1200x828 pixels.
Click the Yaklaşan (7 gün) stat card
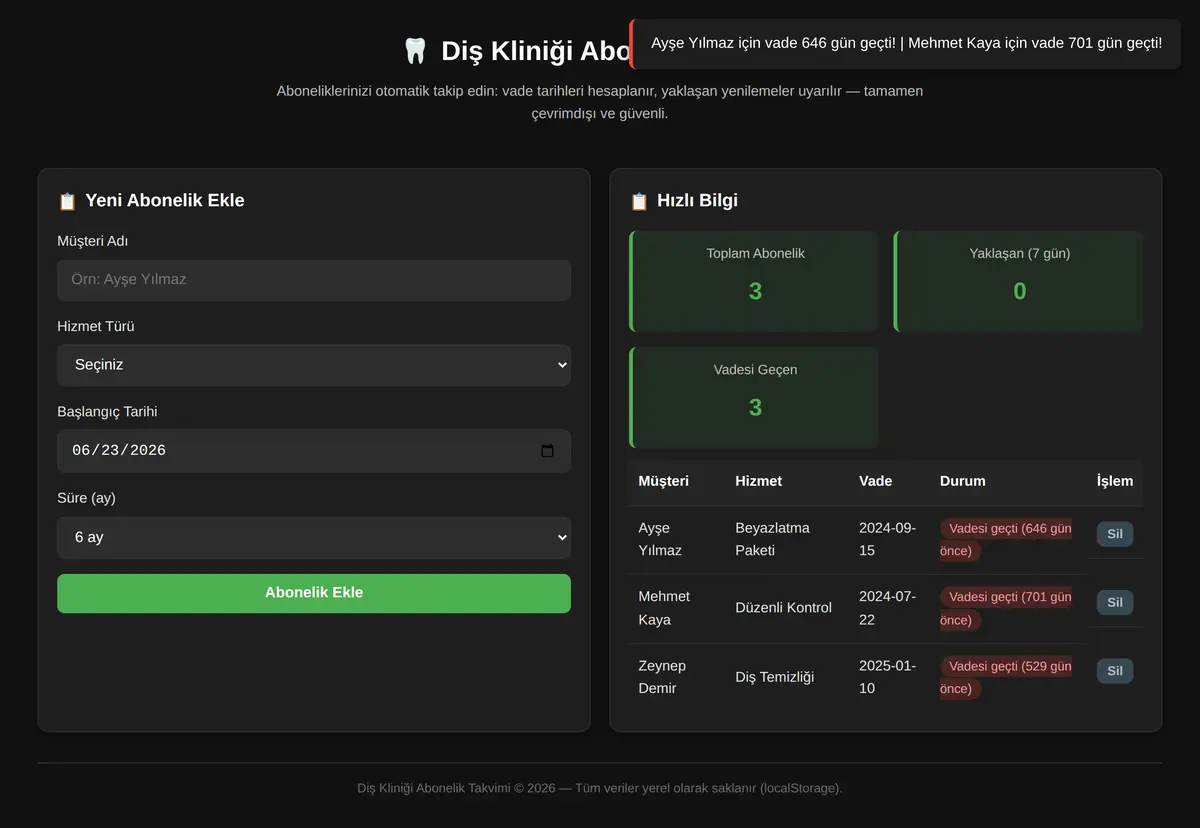(x=1018, y=281)
